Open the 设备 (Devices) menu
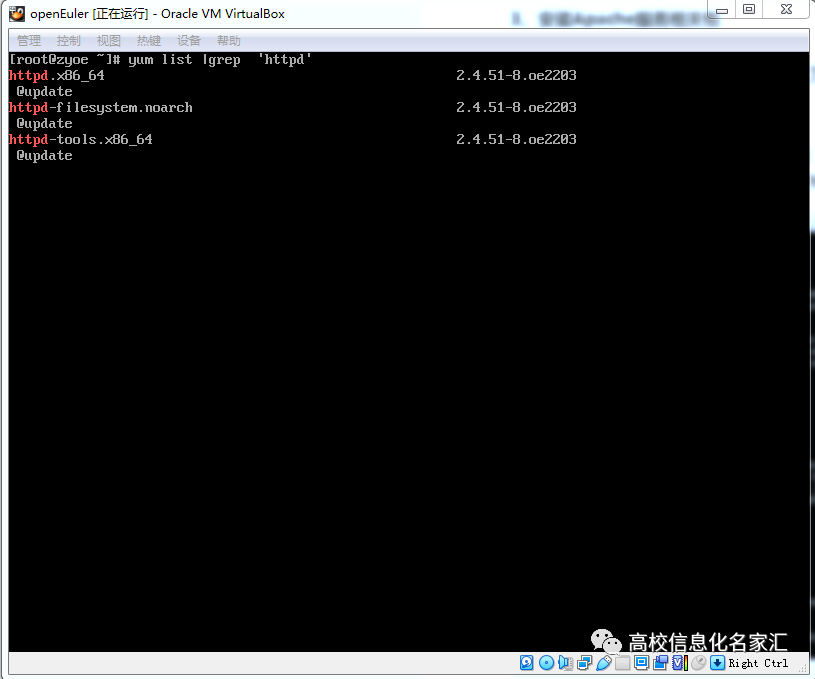Screen dimensions: 815x679 click(188, 40)
